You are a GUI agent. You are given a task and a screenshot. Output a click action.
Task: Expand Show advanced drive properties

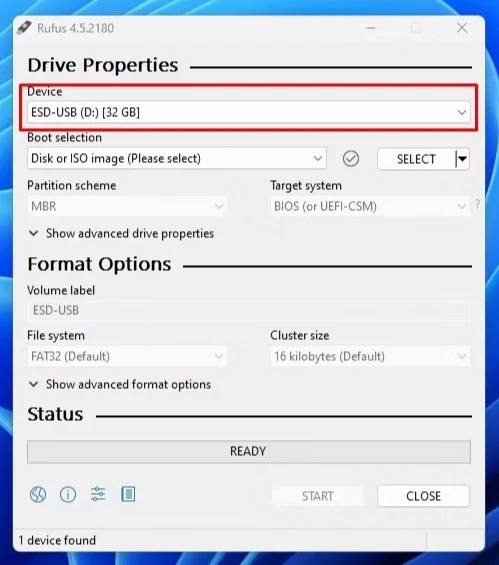click(x=121, y=233)
